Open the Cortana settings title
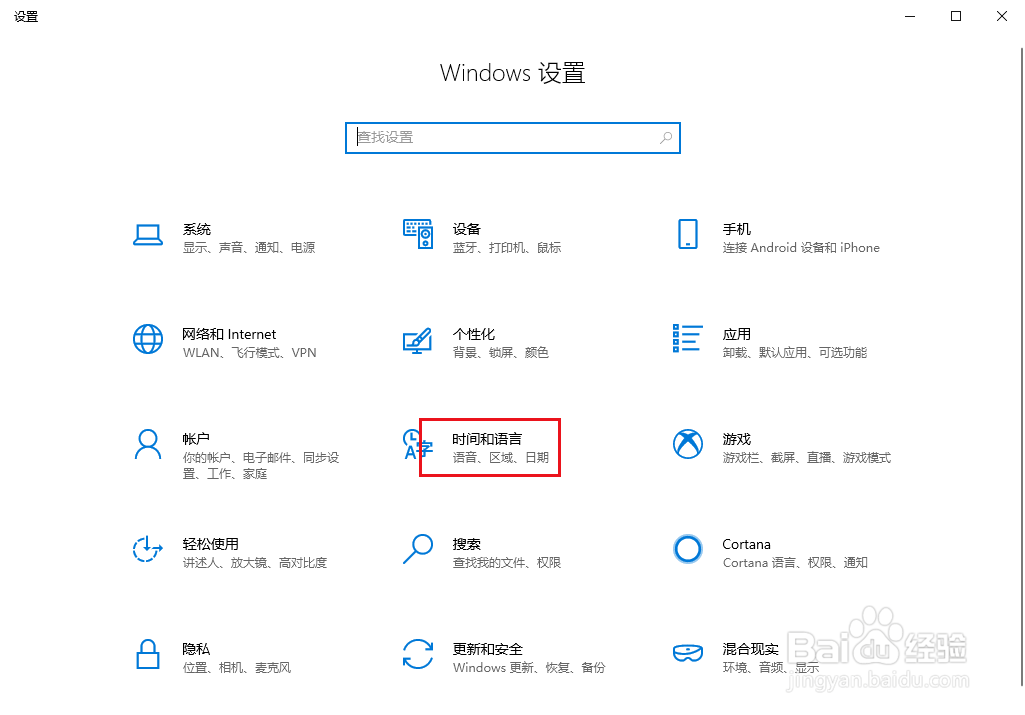The height and width of the screenshot is (715, 1025). click(x=747, y=544)
